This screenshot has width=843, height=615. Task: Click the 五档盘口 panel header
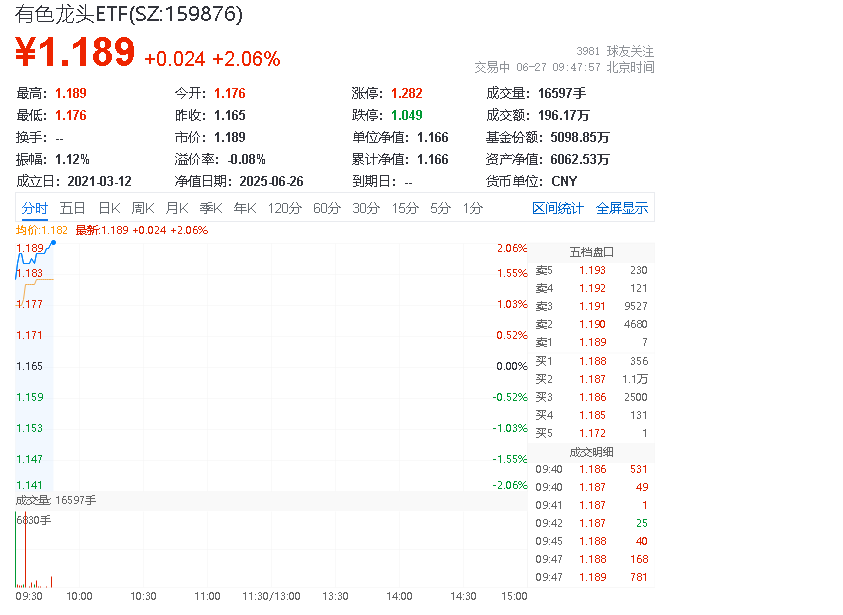591,252
